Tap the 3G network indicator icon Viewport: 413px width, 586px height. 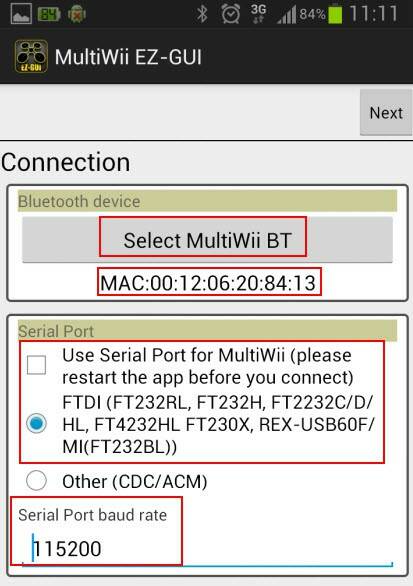tap(258, 14)
